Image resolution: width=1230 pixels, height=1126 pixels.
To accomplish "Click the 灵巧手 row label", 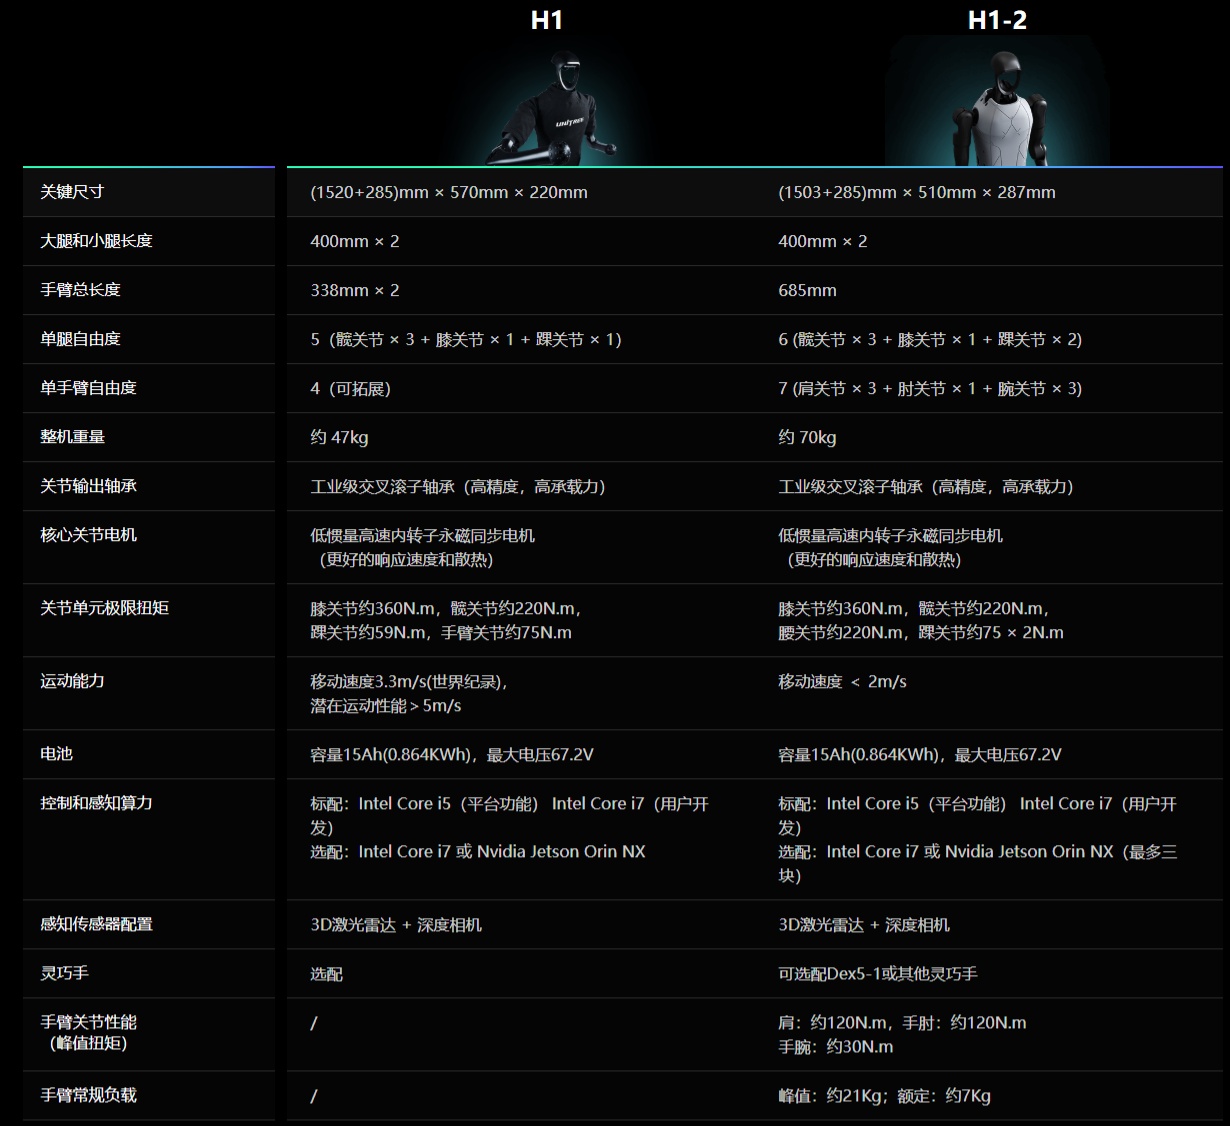I will tap(64, 973).
